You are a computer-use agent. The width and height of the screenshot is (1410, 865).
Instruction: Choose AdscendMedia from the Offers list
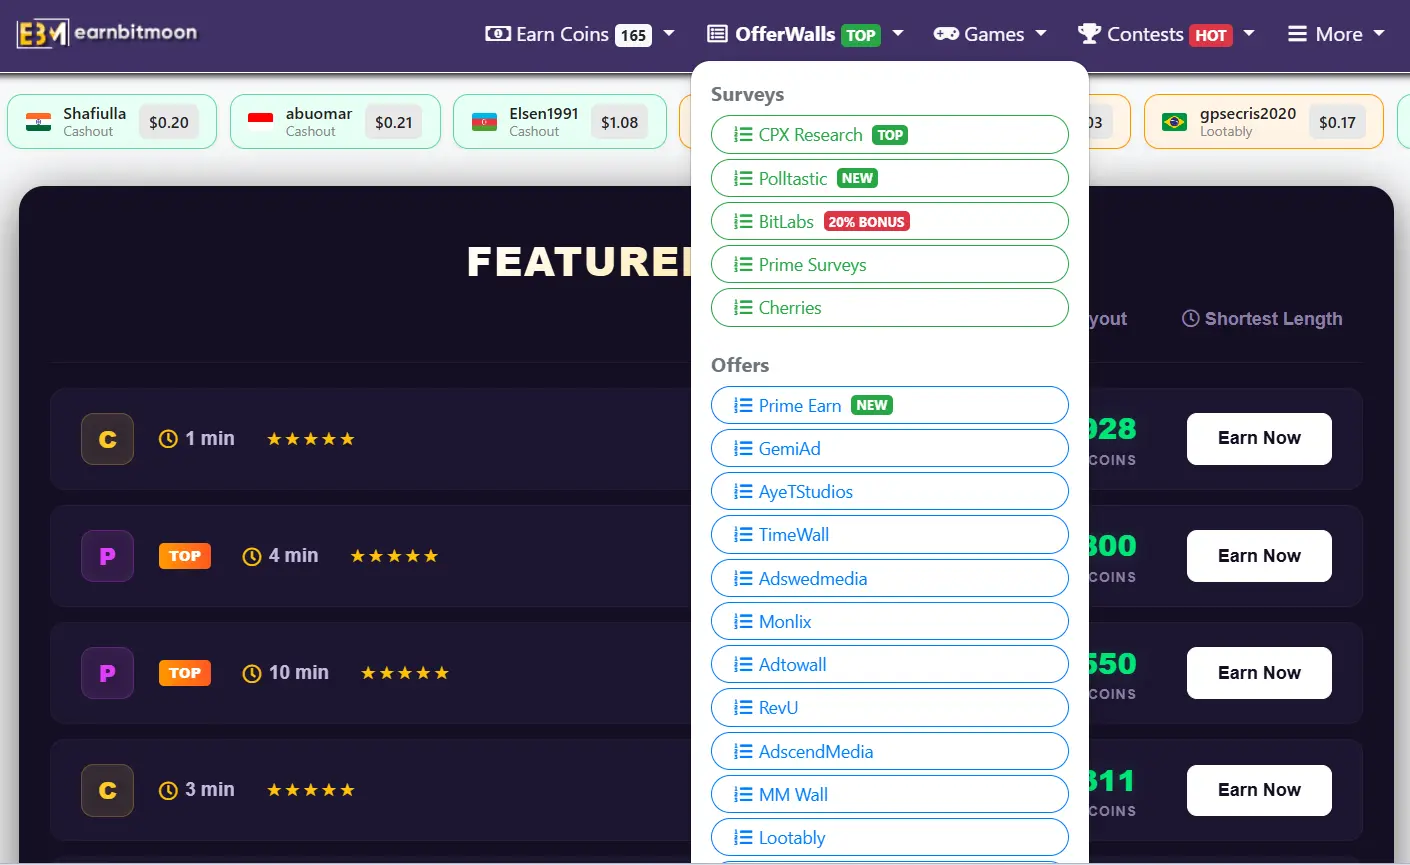click(890, 752)
